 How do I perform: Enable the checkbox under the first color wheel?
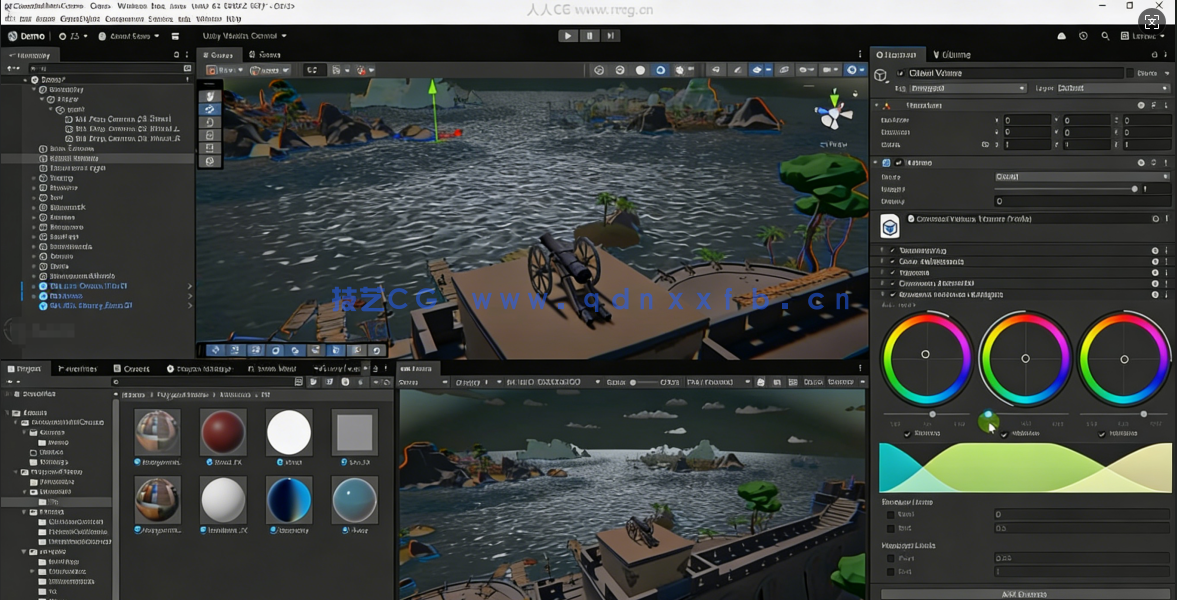point(908,434)
